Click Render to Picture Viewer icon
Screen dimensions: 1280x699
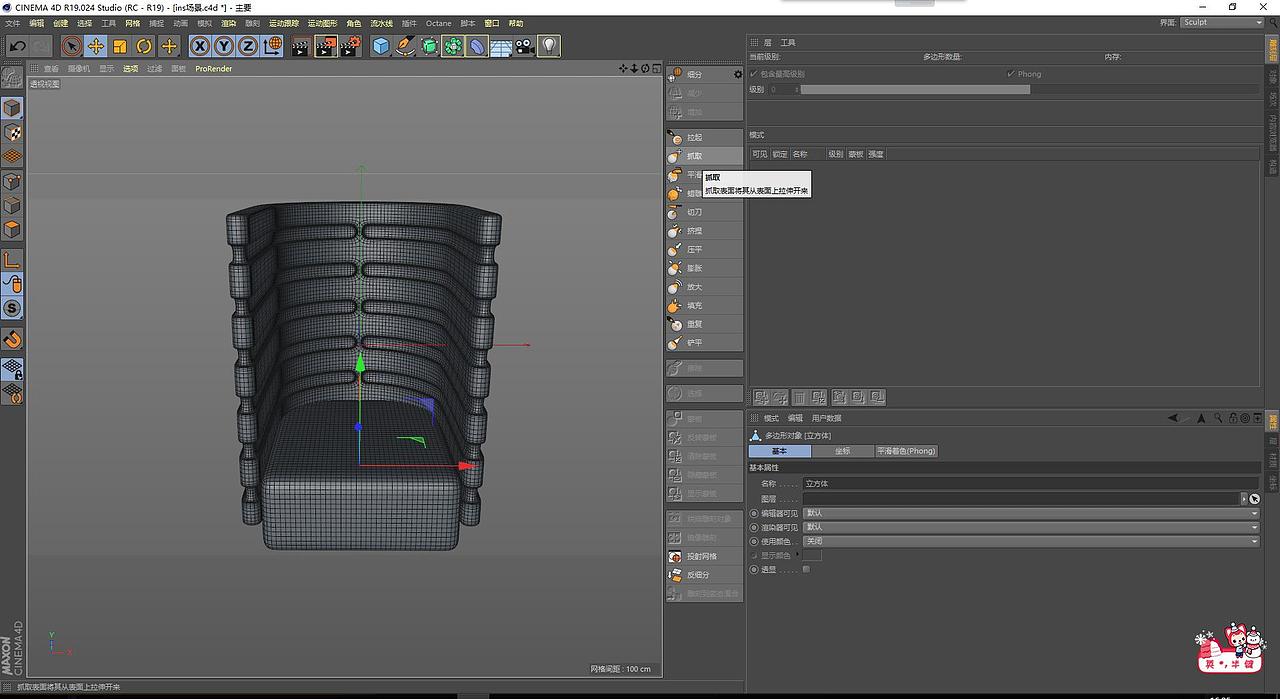325,46
